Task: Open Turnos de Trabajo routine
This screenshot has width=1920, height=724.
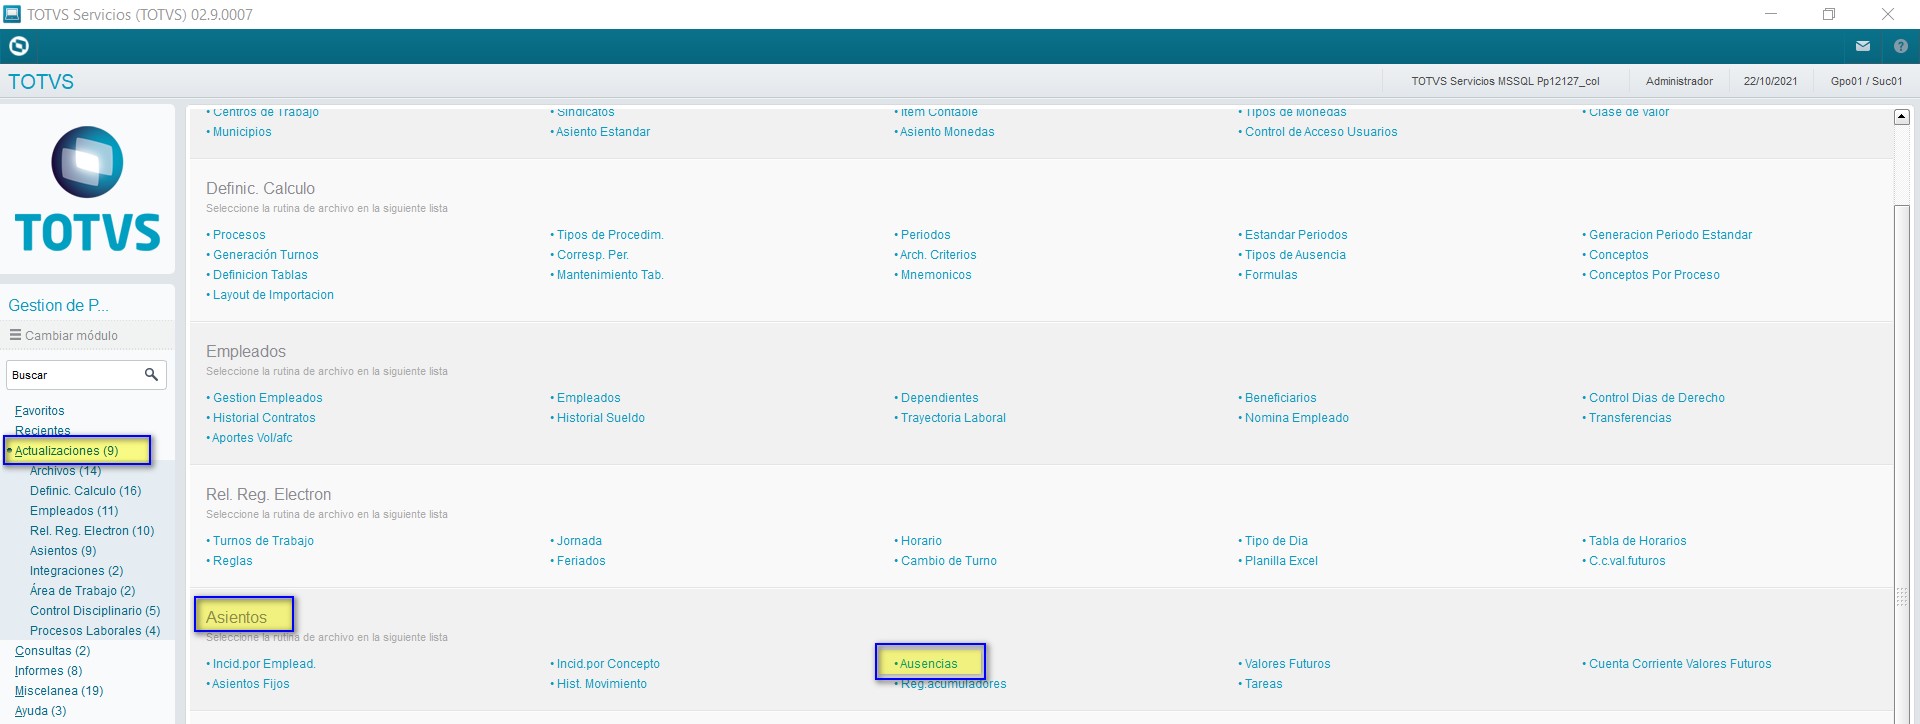Action: click(263, 541)
